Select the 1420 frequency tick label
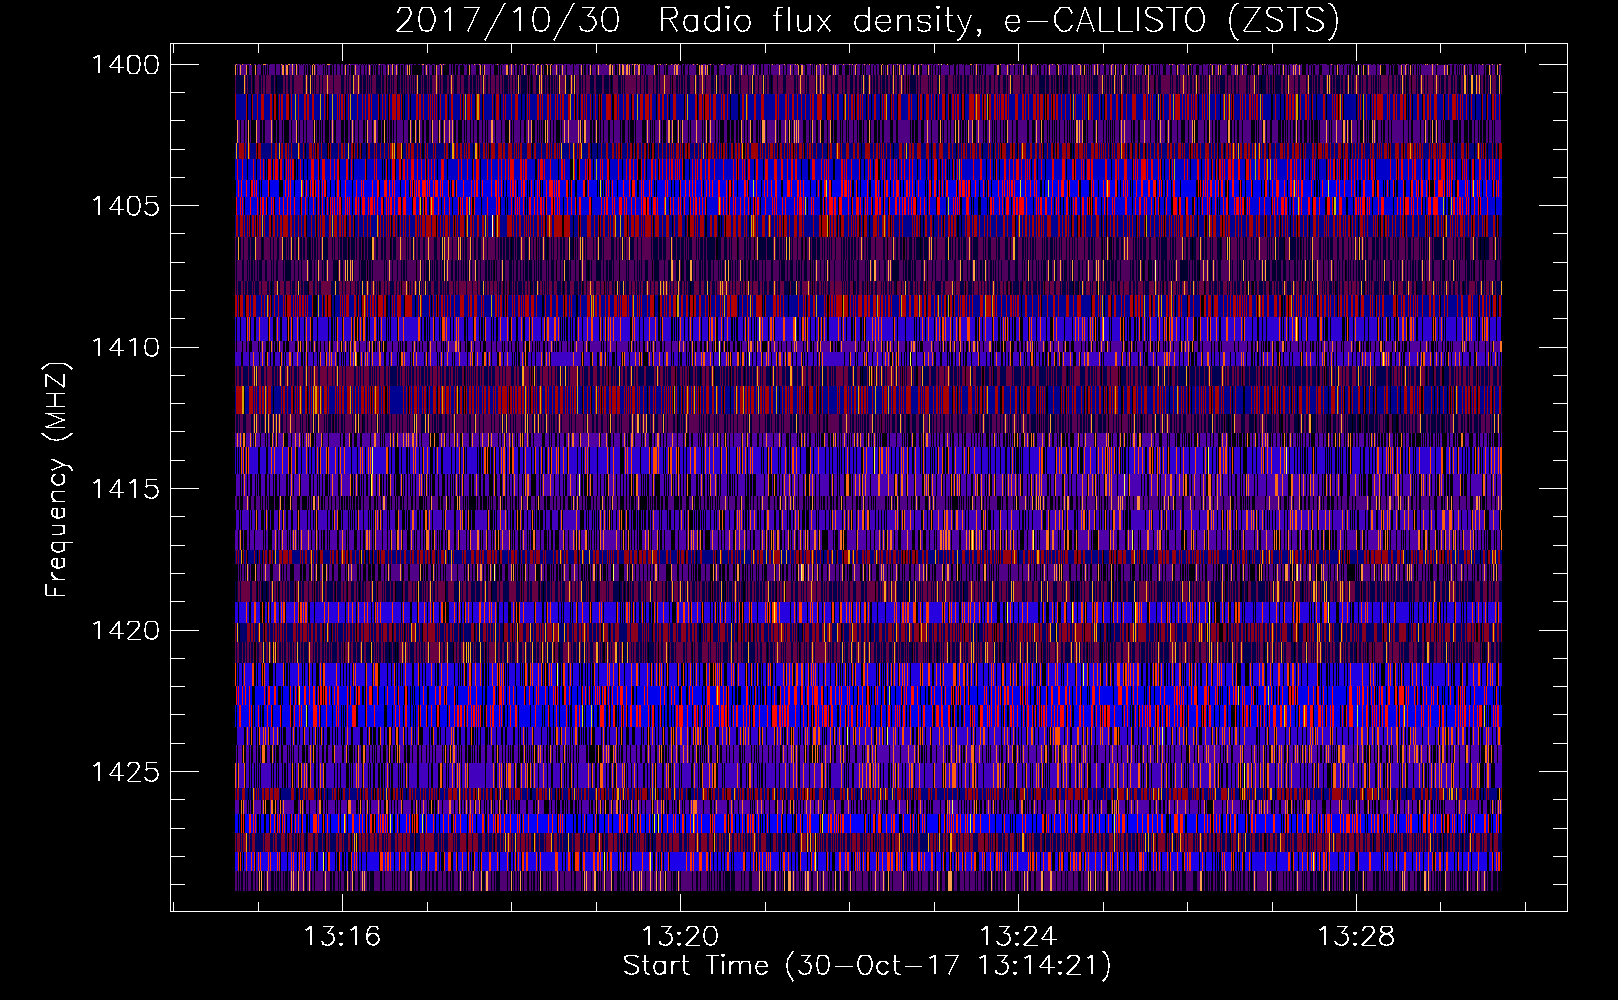 point(126,630)
